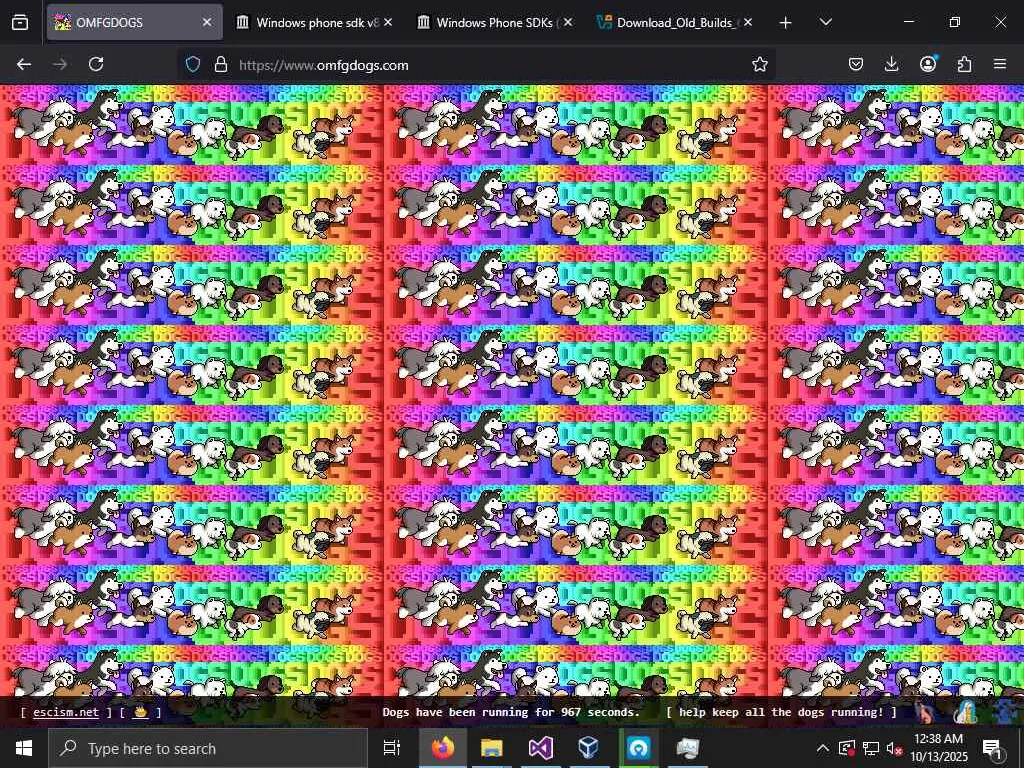Open VirtualBox from the taskbar
Viewport: 1024px width, 768px height.
click(x=590, y=748)
